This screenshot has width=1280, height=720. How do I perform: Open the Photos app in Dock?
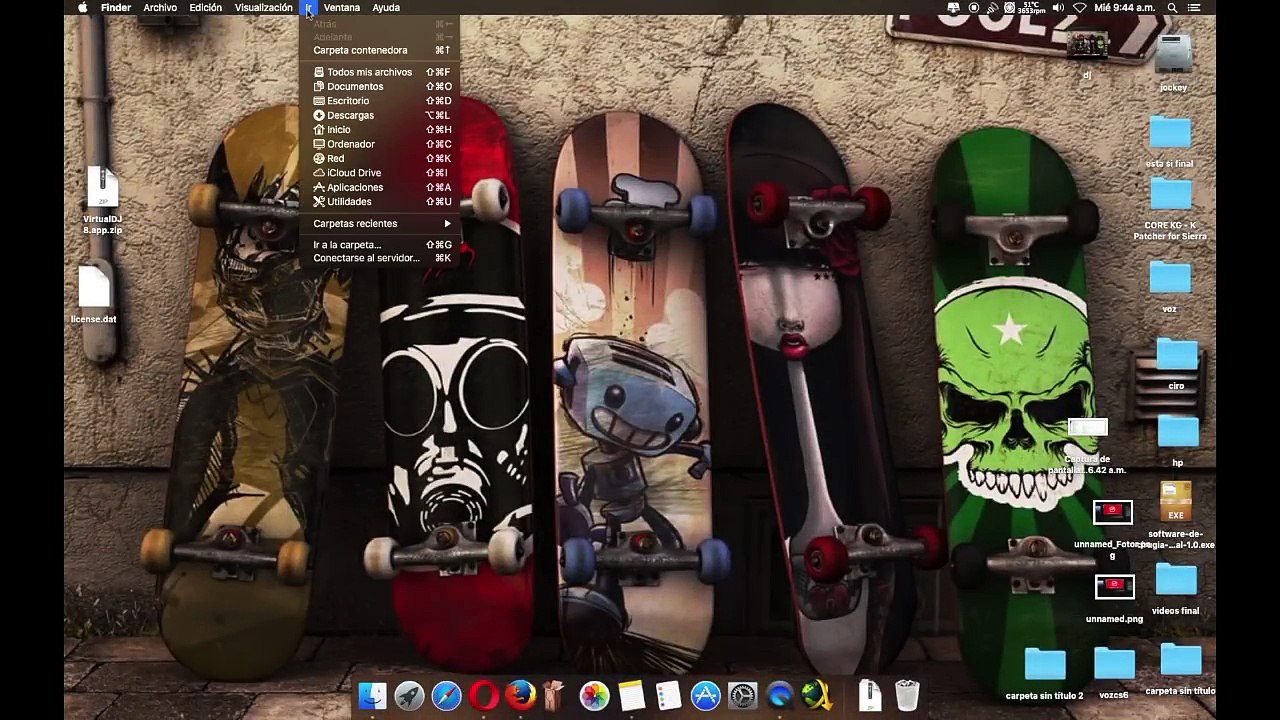(x=594, y=695)
